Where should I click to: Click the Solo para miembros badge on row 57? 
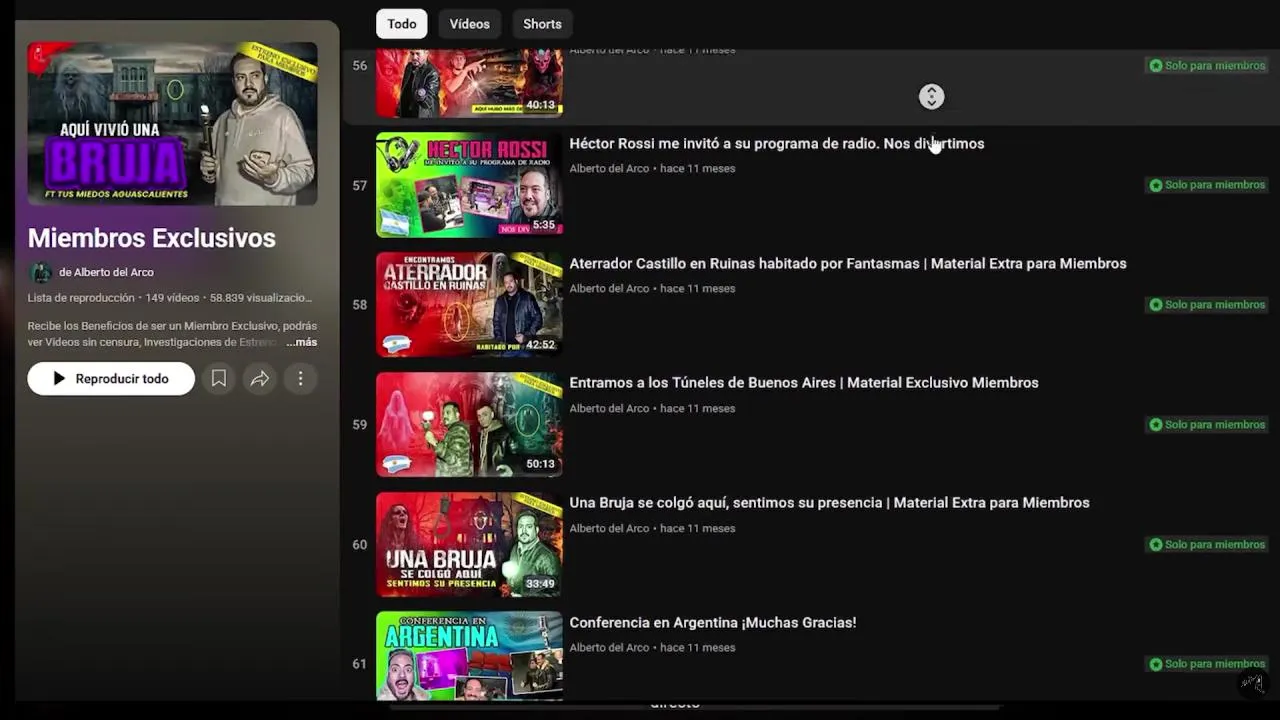click(x=1207, y=185)
